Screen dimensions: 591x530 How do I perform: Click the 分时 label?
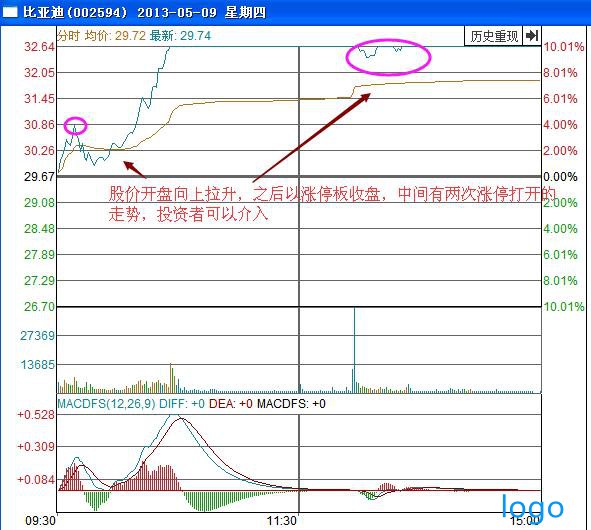[x=69, y=36]
